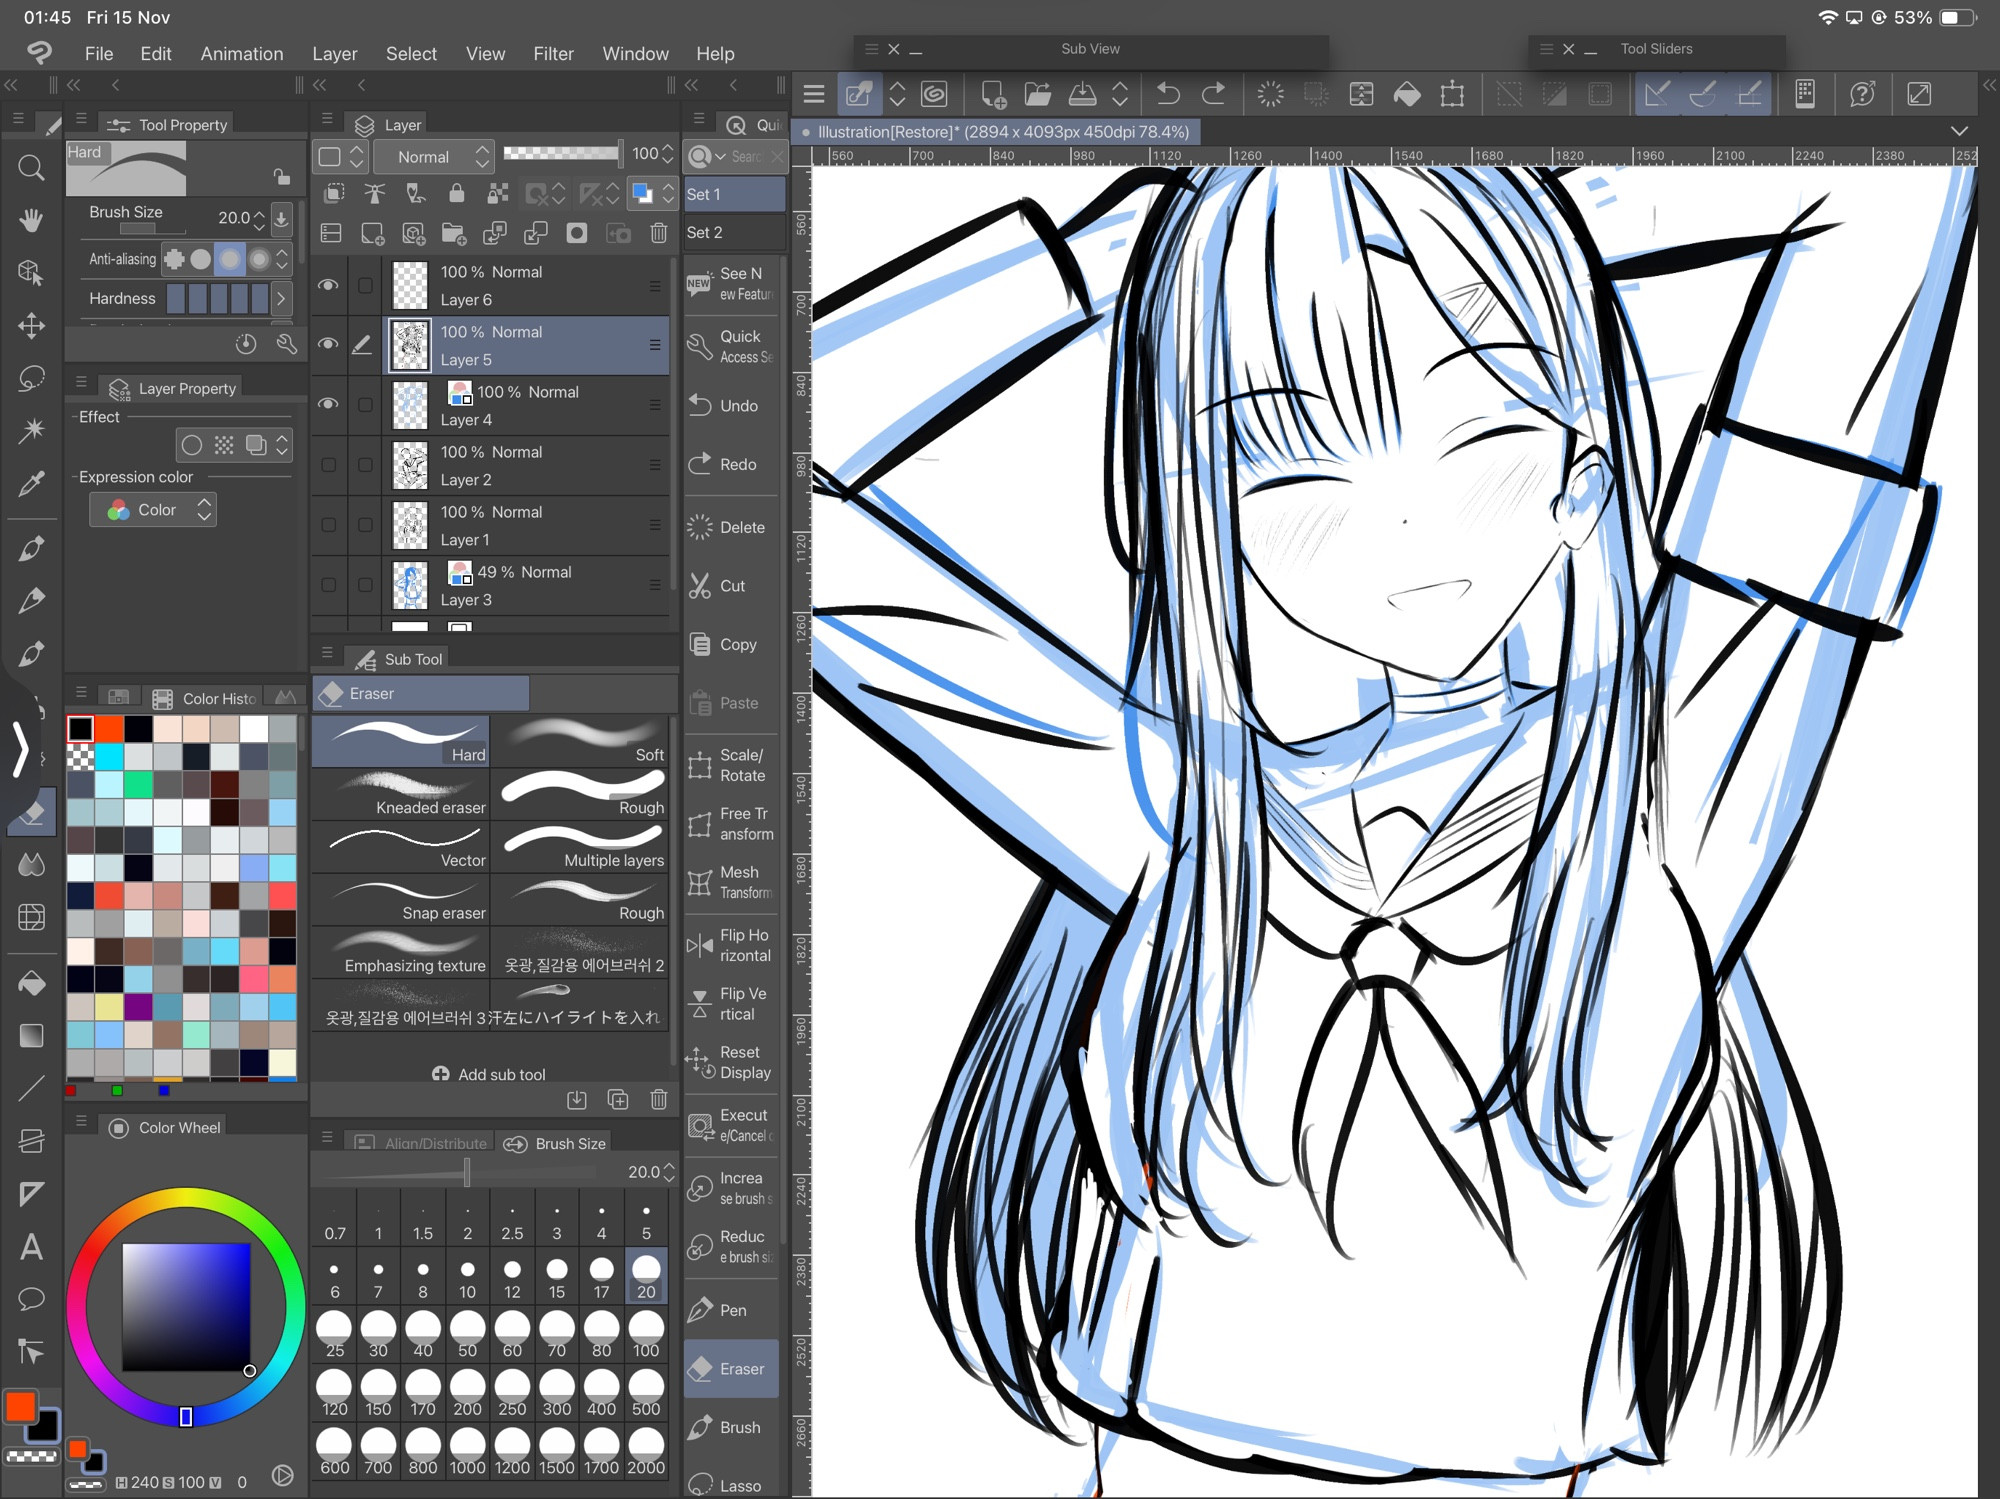This screenshot has width=2000, height=1499.
Task: Open the layer blending mode dropdown
Action: pos(433,157)
